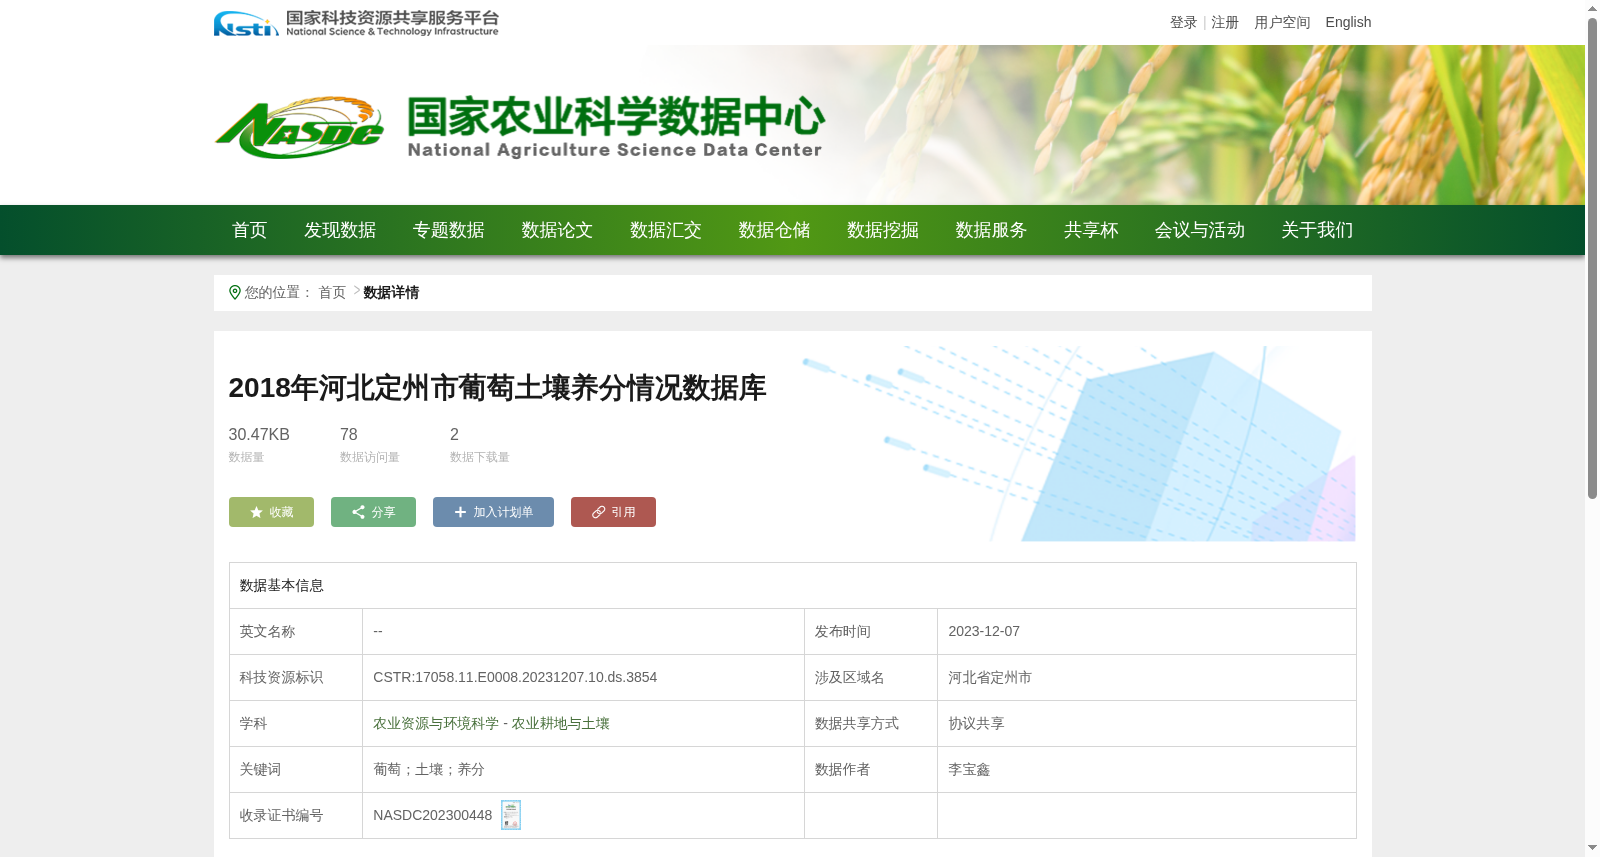Click the publish date 2023-12-07
Viewport: 1600px width, 857px height.
tap(984, 631)
